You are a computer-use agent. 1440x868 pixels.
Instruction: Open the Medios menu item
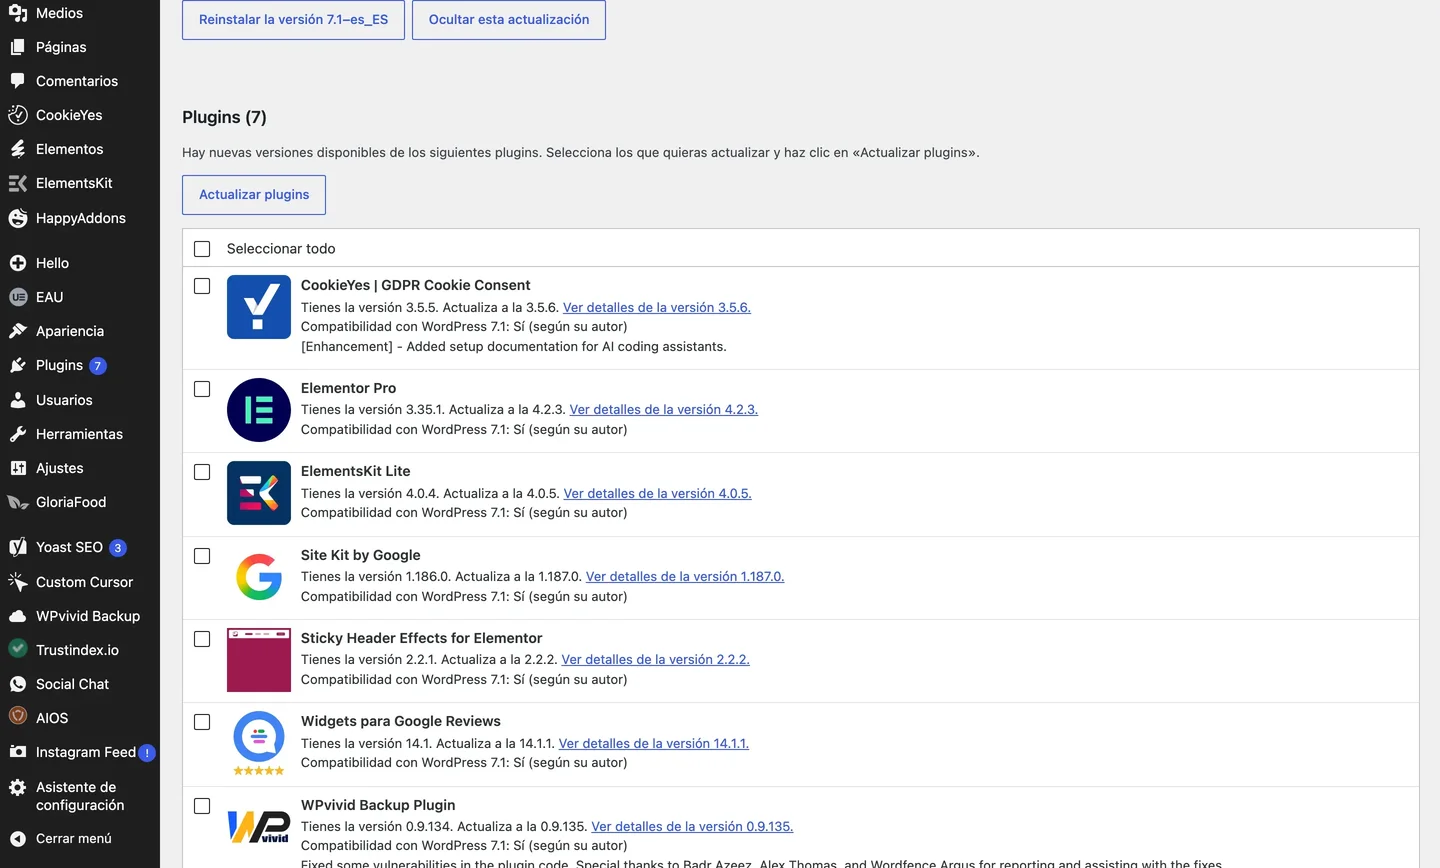click(x=80, y=13)
